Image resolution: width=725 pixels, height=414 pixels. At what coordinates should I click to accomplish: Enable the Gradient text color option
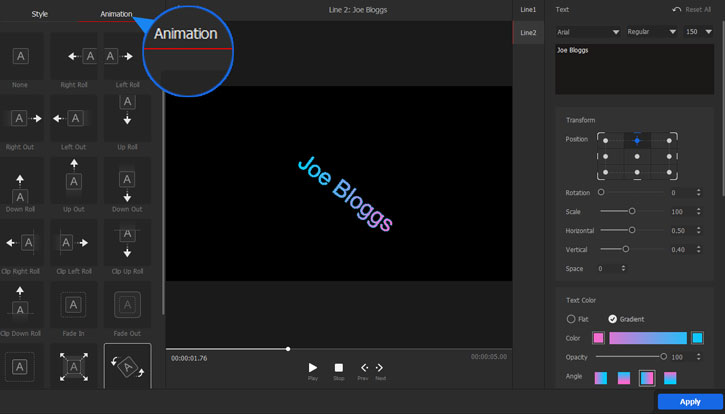pos(613,319)
